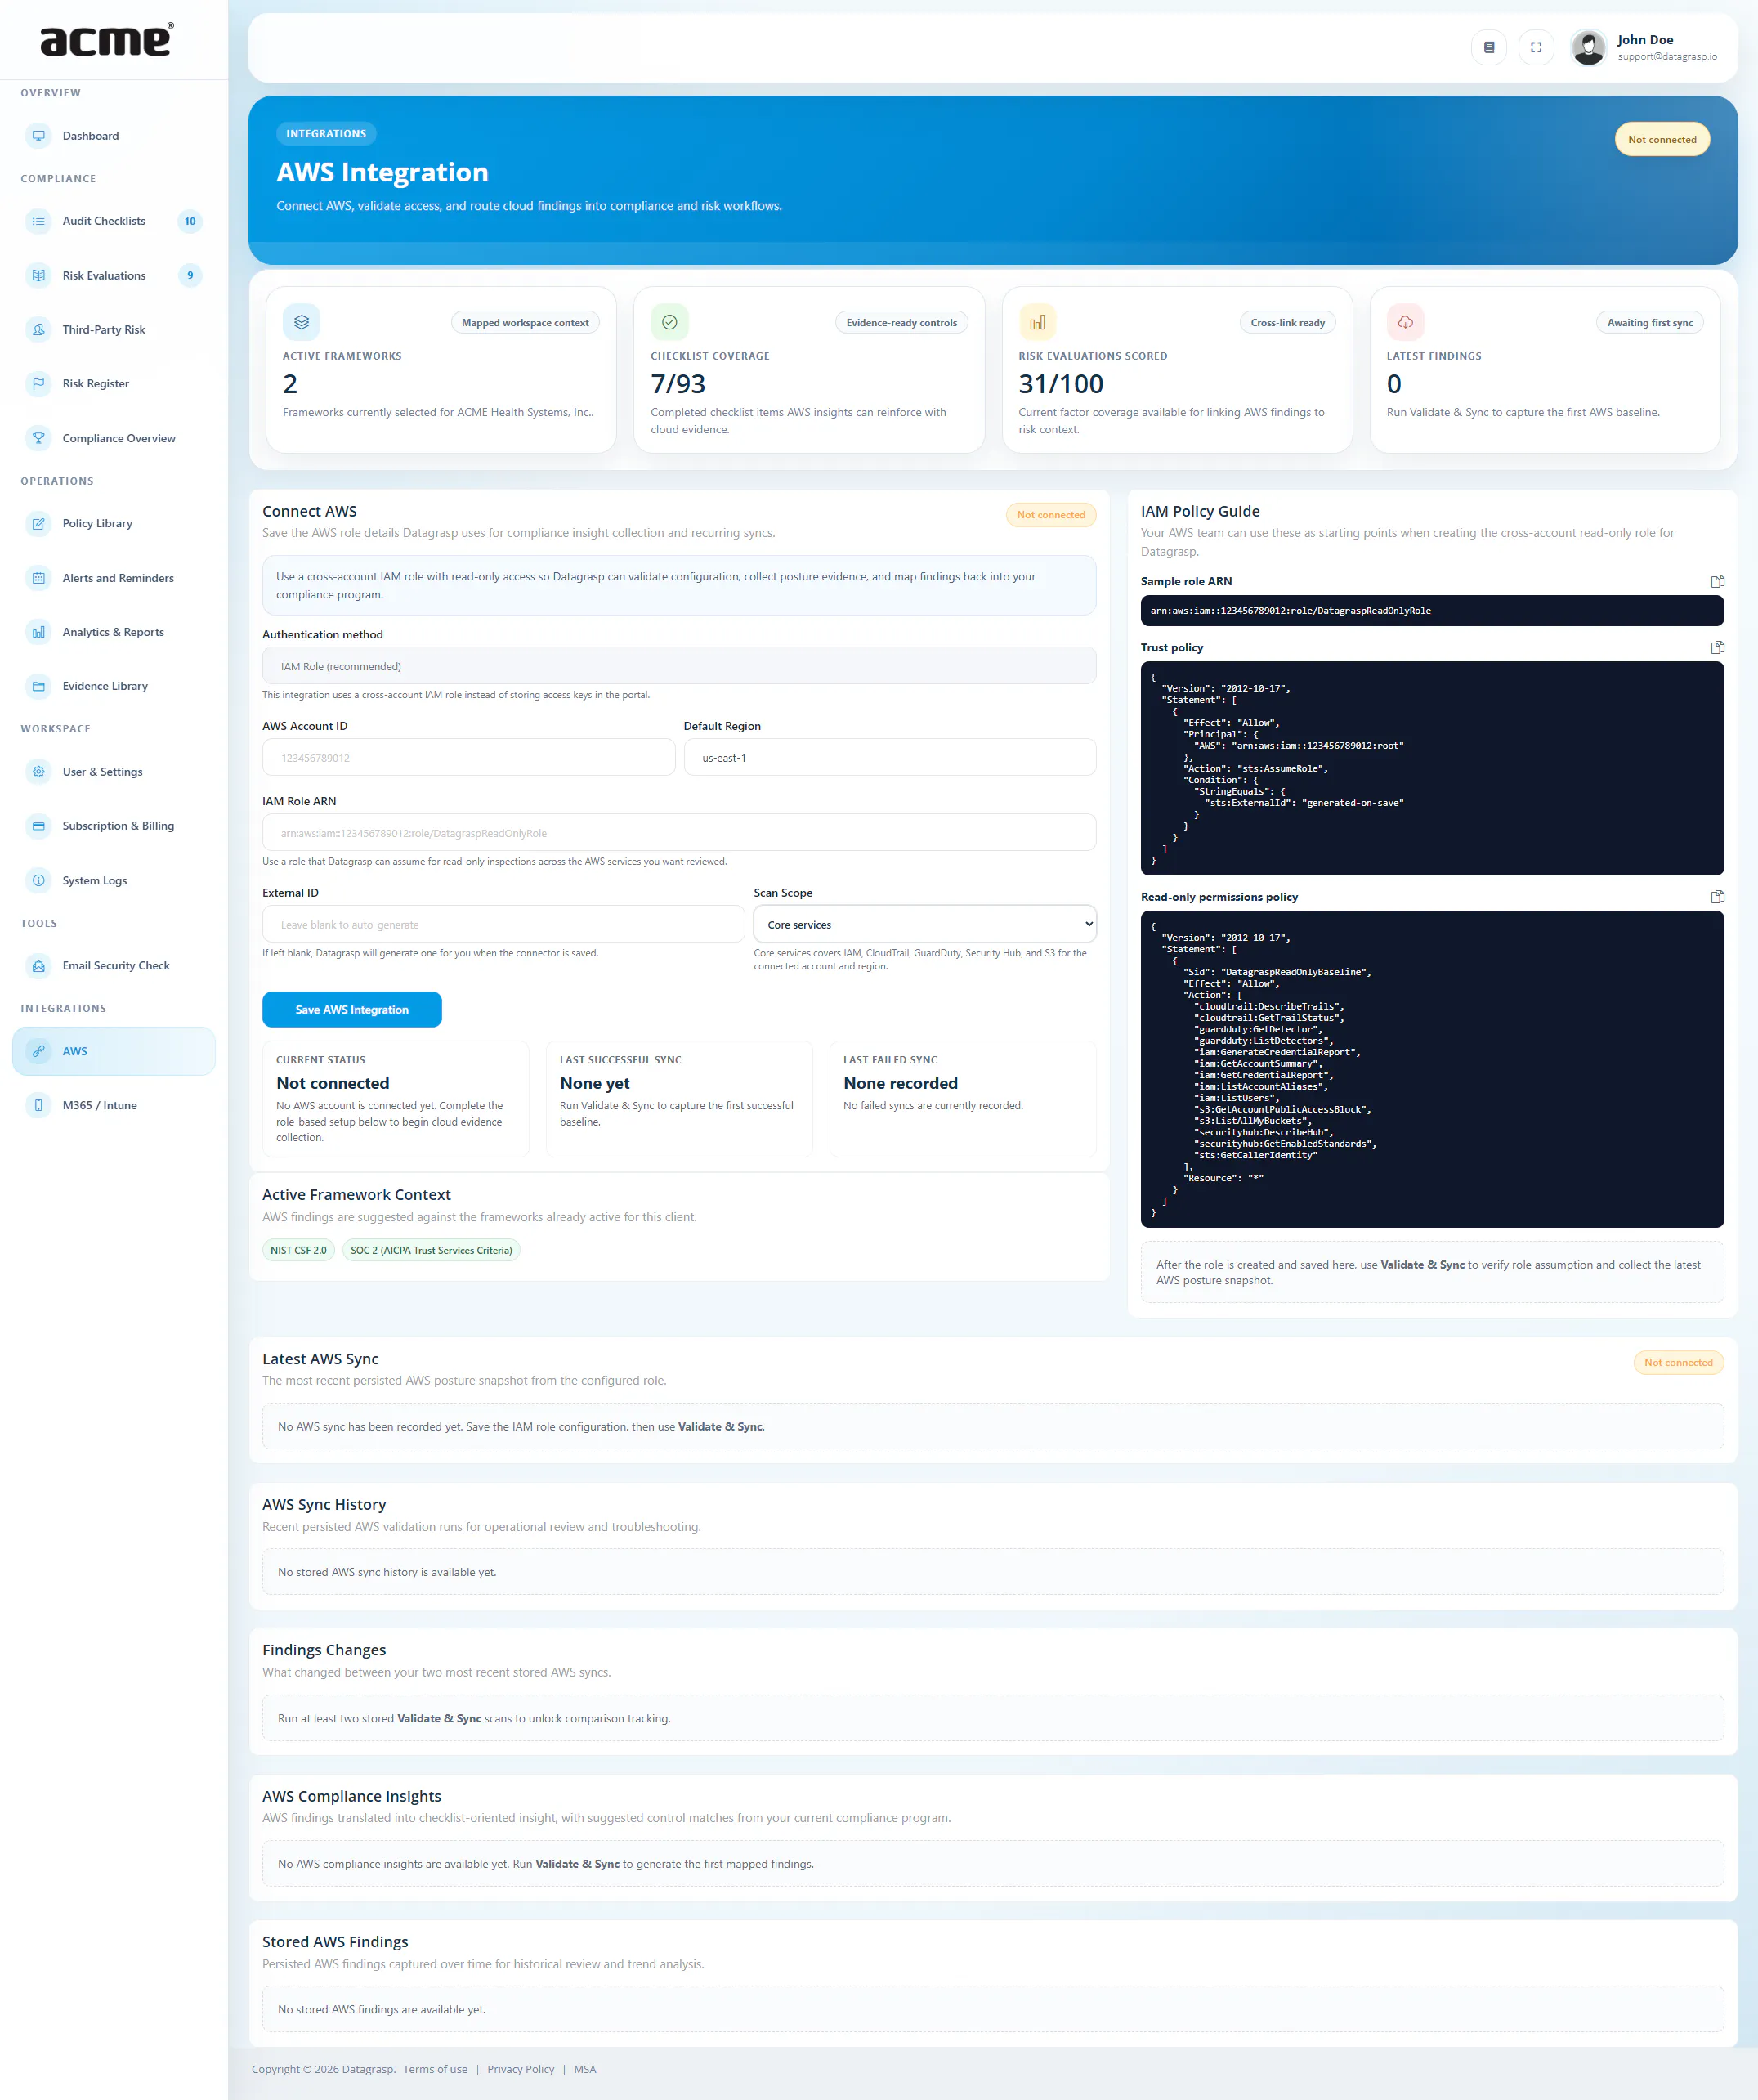Click the Checklist Coverage checkmark icon
The height and width of the screenshot is (2100, 1758).
[x=669, y=322]
